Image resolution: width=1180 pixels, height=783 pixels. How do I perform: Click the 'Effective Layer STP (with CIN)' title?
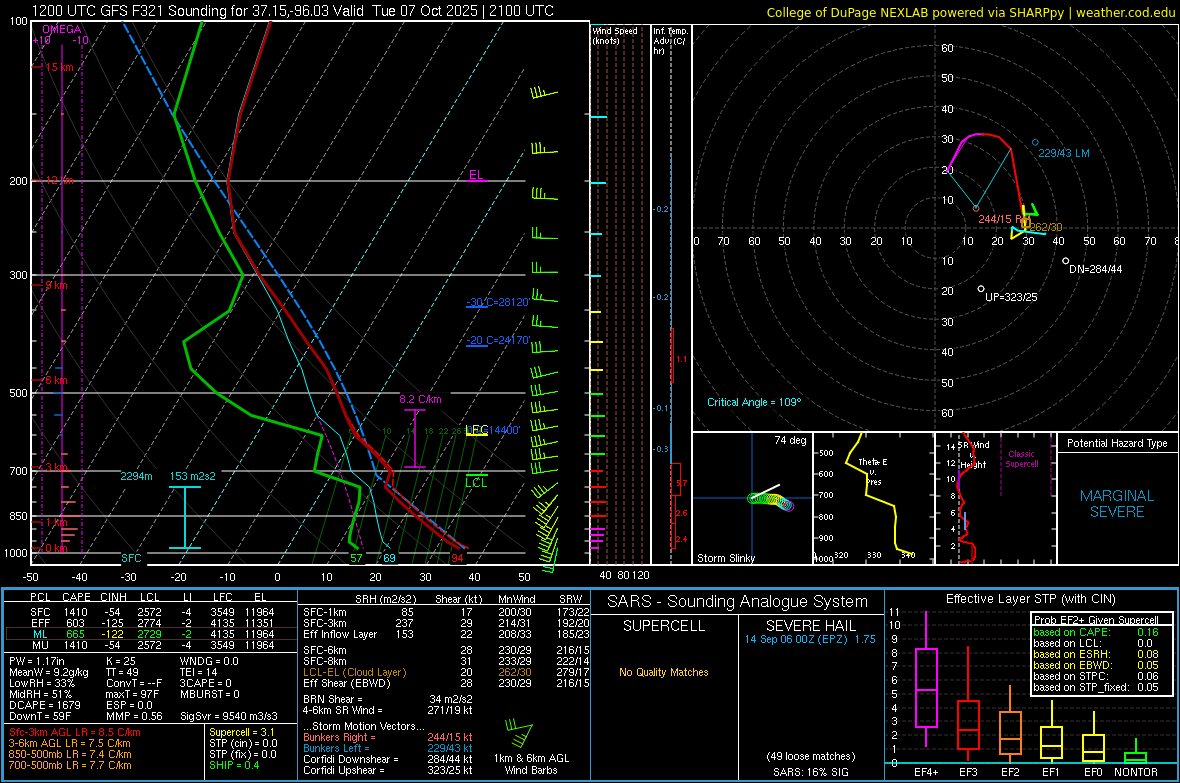(1030, 599)
